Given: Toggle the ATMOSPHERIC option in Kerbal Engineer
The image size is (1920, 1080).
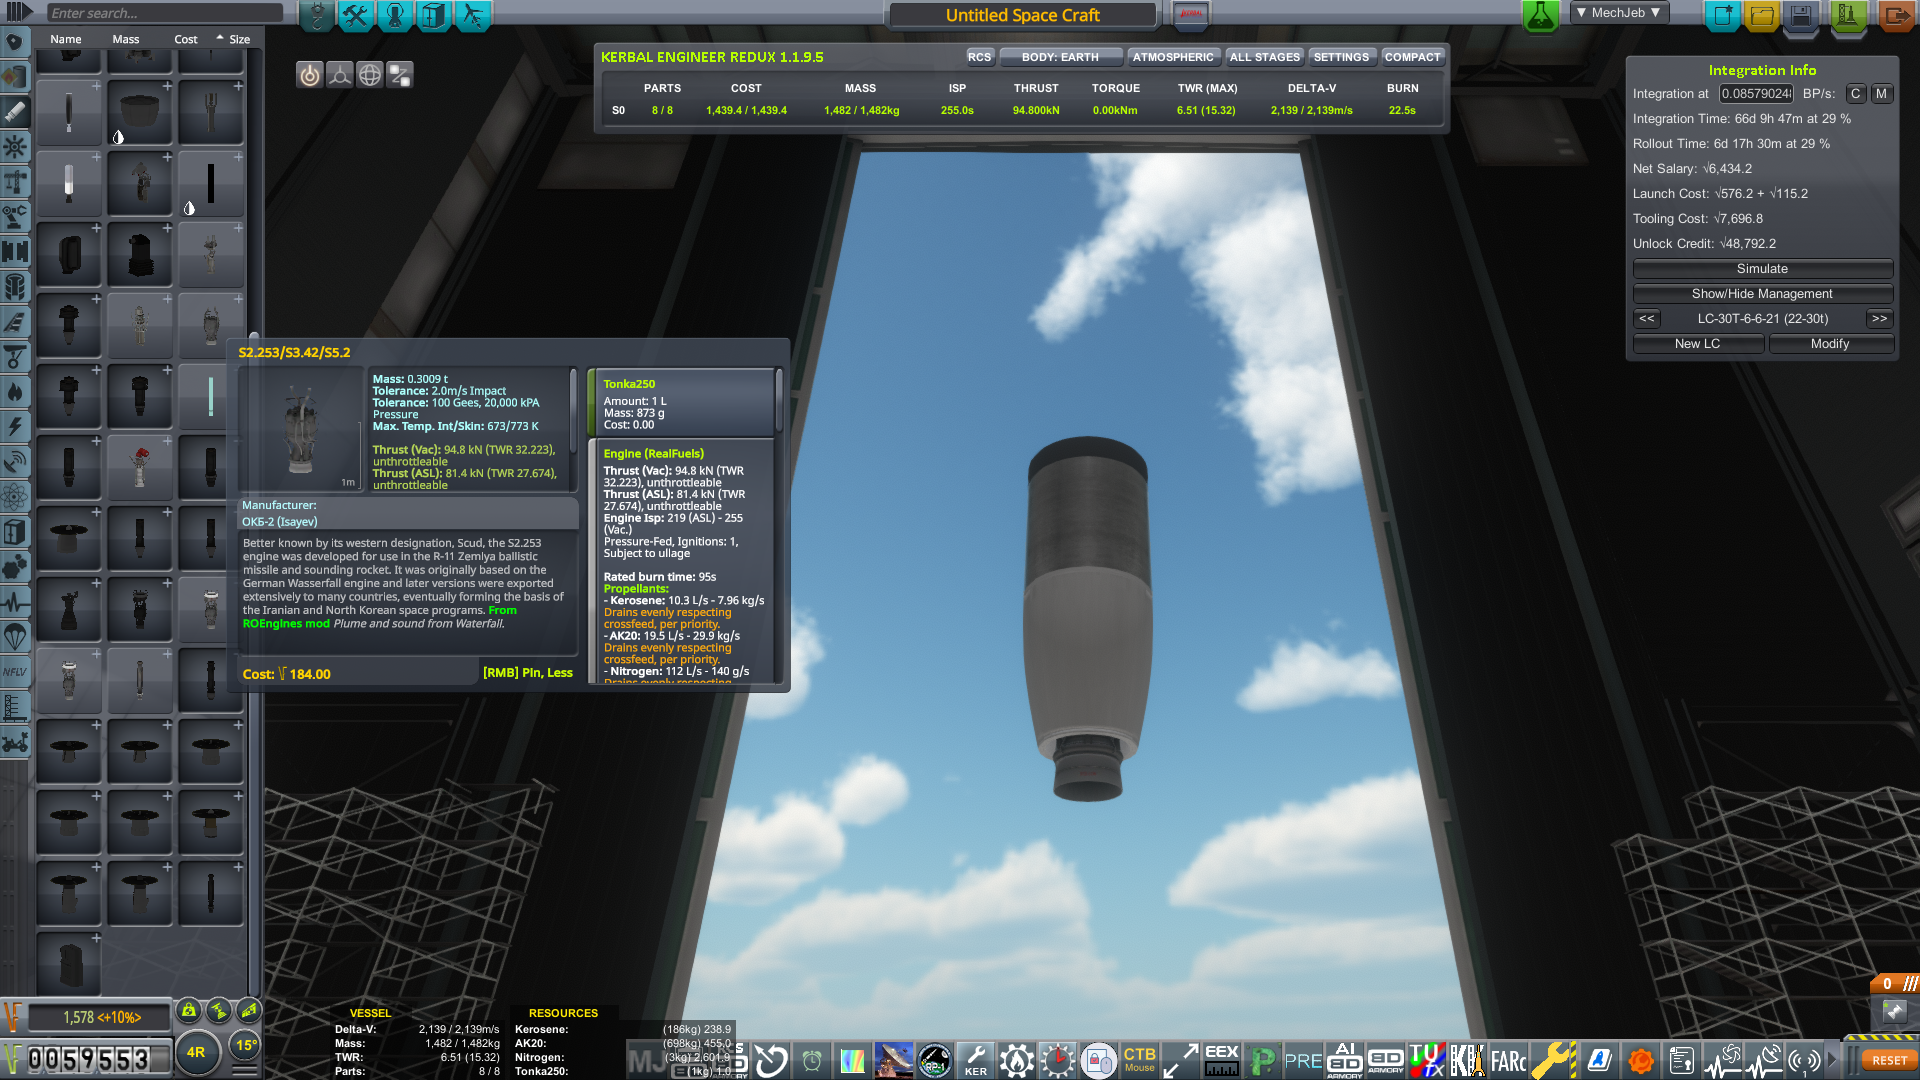Looking at the screenshot, I should 1173,57.
